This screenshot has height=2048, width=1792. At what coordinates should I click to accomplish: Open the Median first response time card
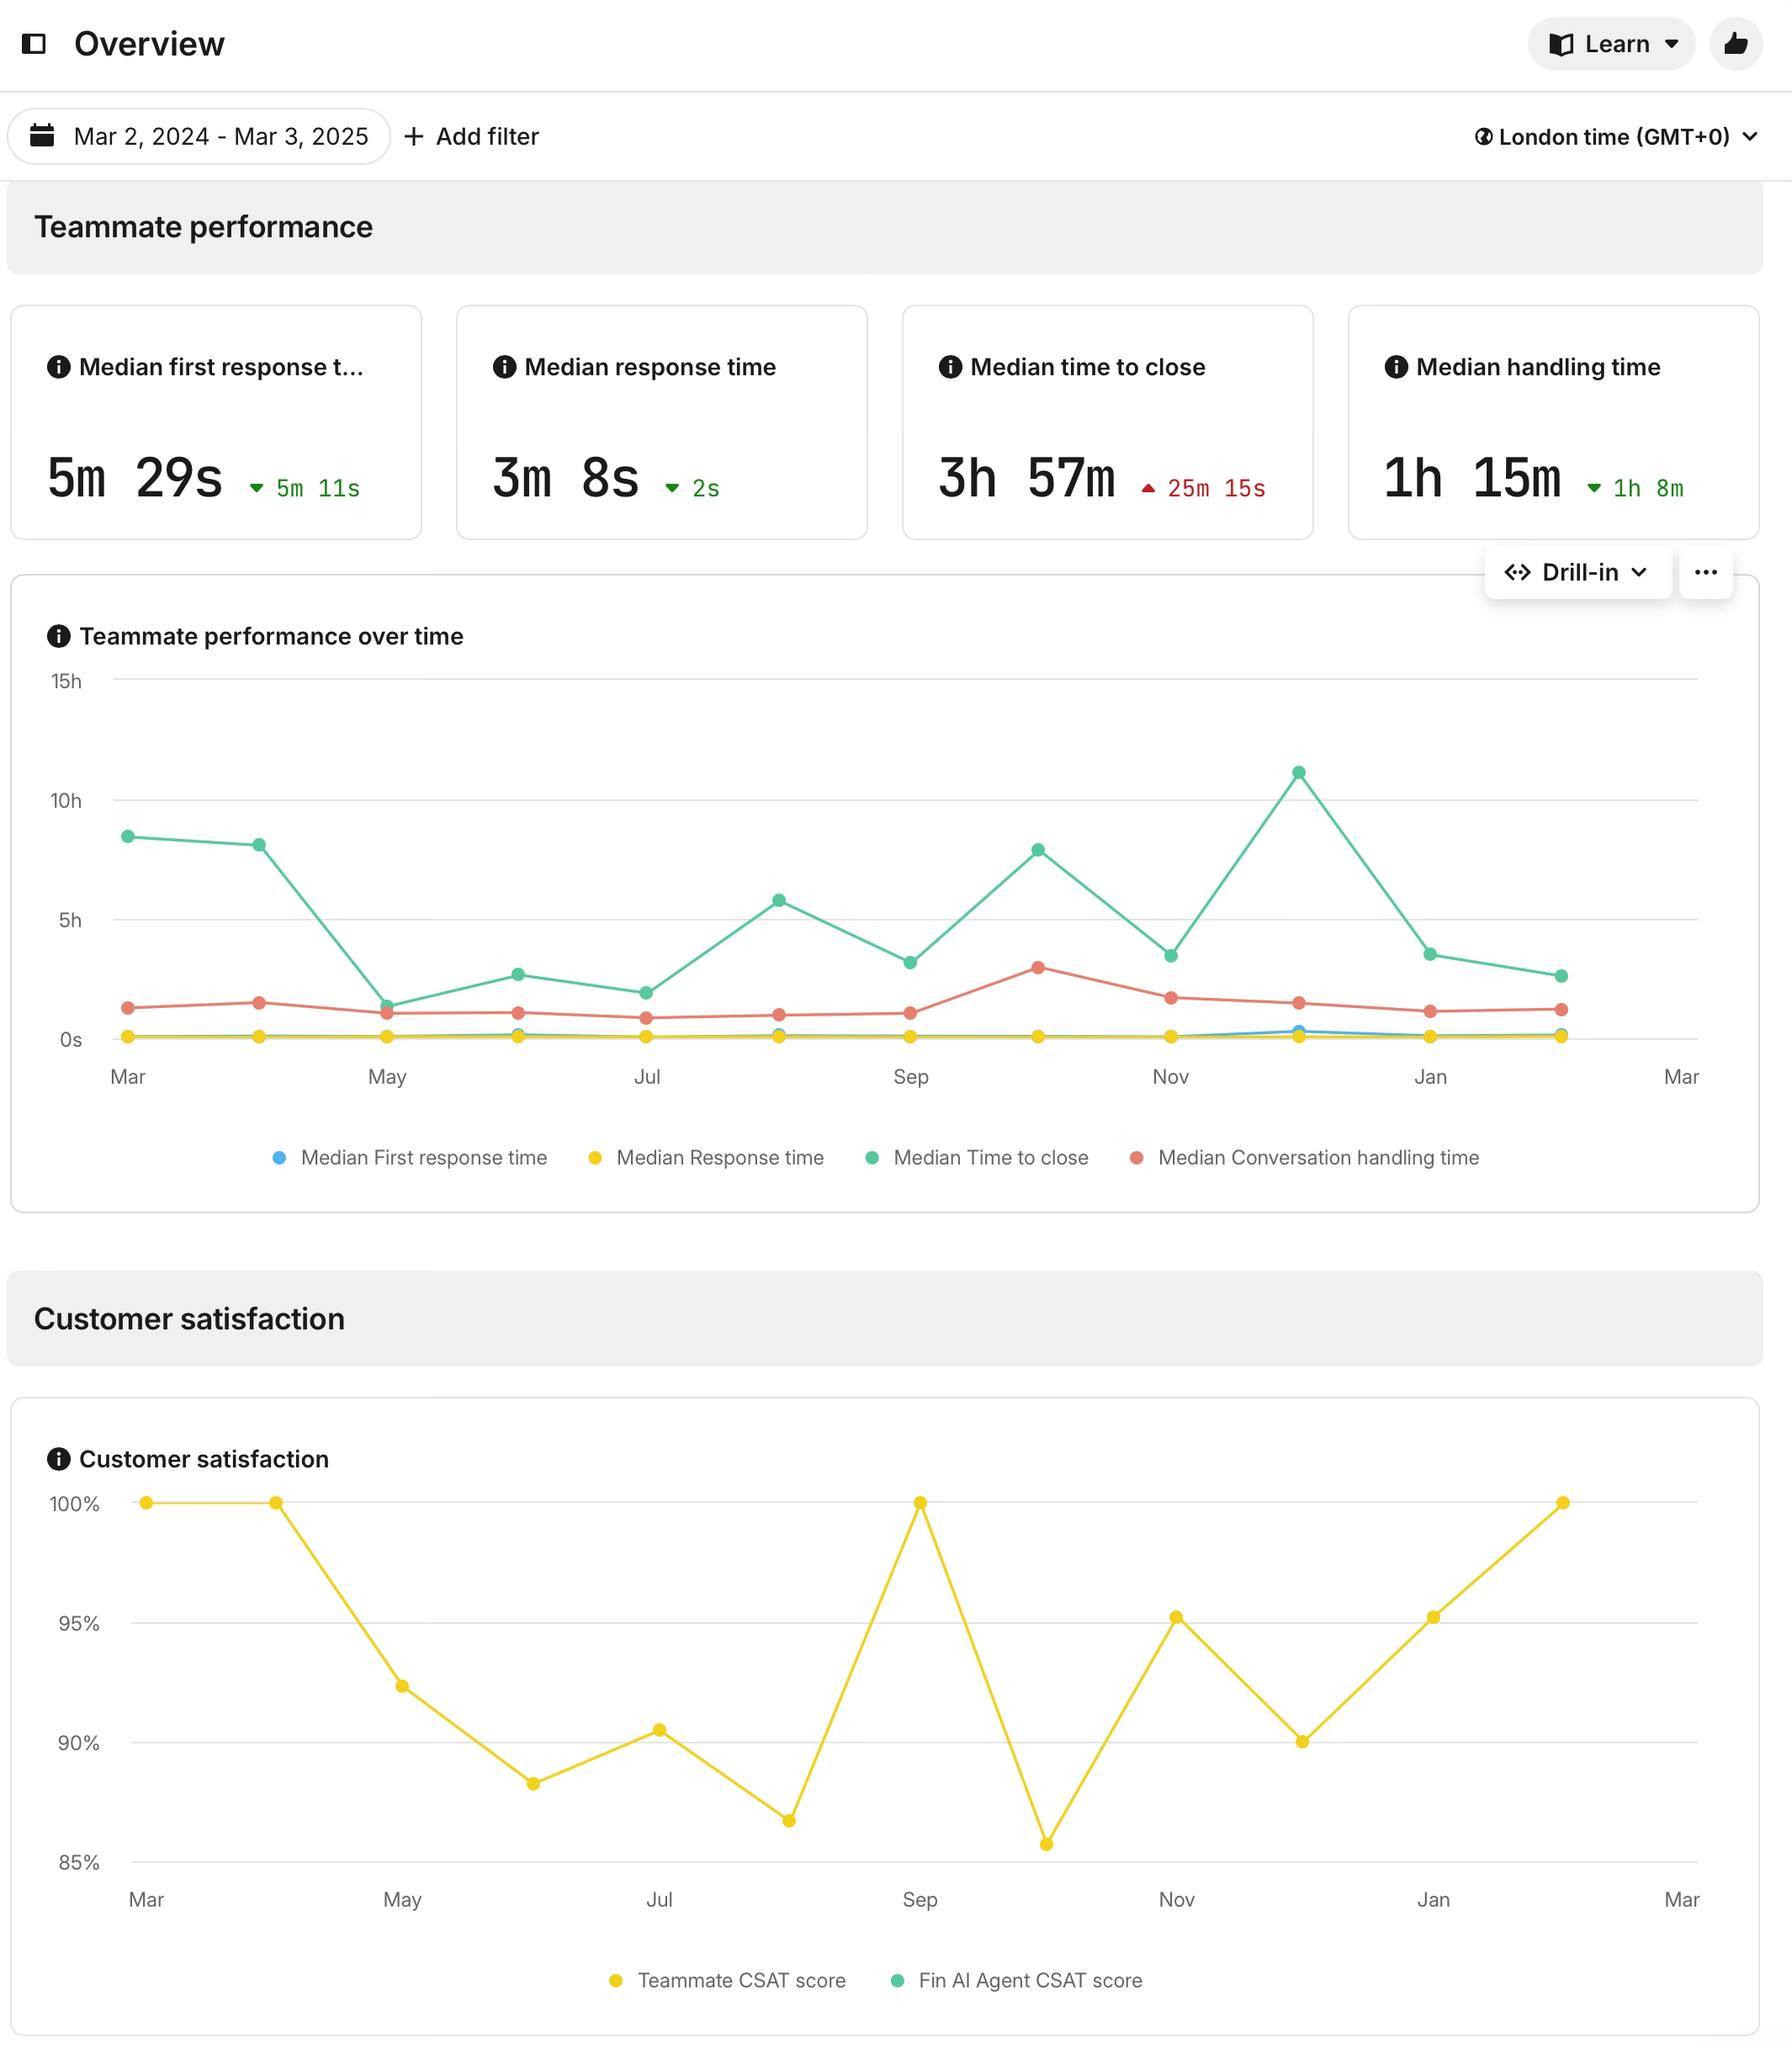point(216,422)
